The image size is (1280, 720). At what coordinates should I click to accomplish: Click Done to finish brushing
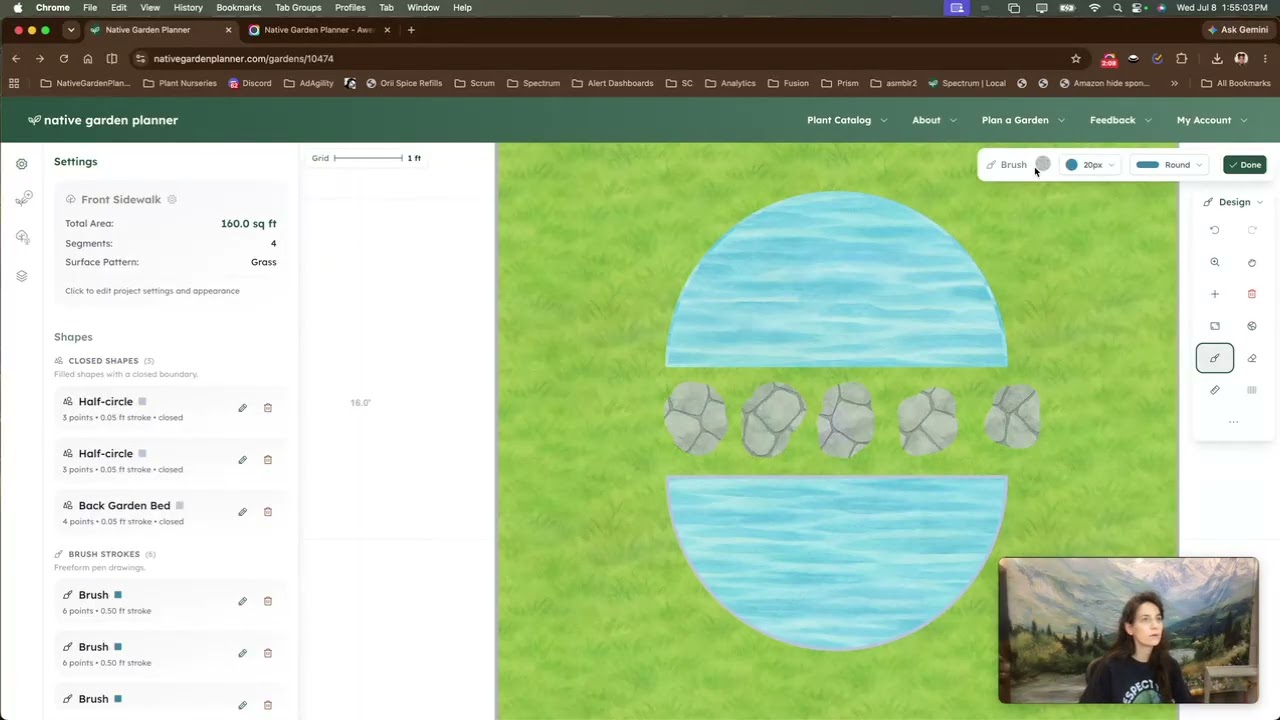click(x=1245, y=165)
